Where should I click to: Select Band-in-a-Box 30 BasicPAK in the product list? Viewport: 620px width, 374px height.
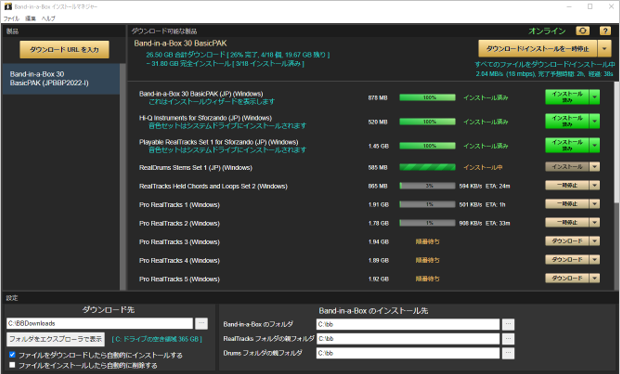point(61,79)
